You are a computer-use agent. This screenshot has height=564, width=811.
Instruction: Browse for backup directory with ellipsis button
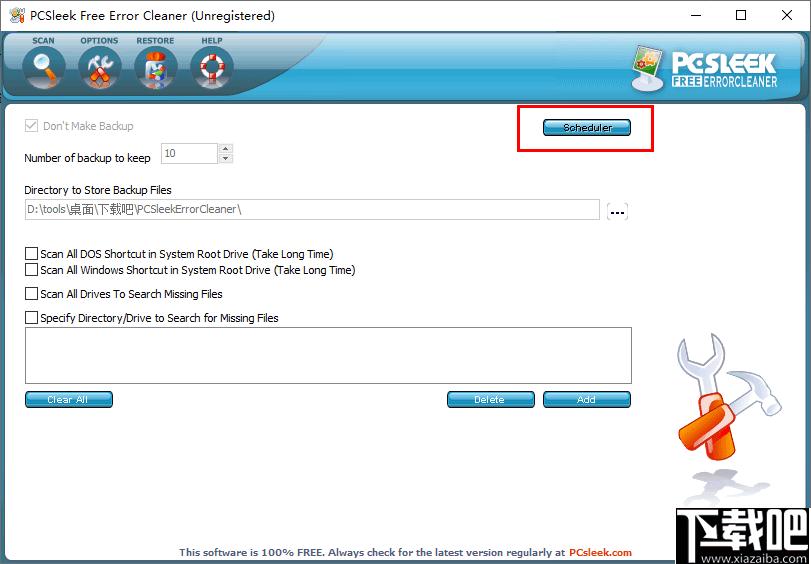click(x=618, y=212)
